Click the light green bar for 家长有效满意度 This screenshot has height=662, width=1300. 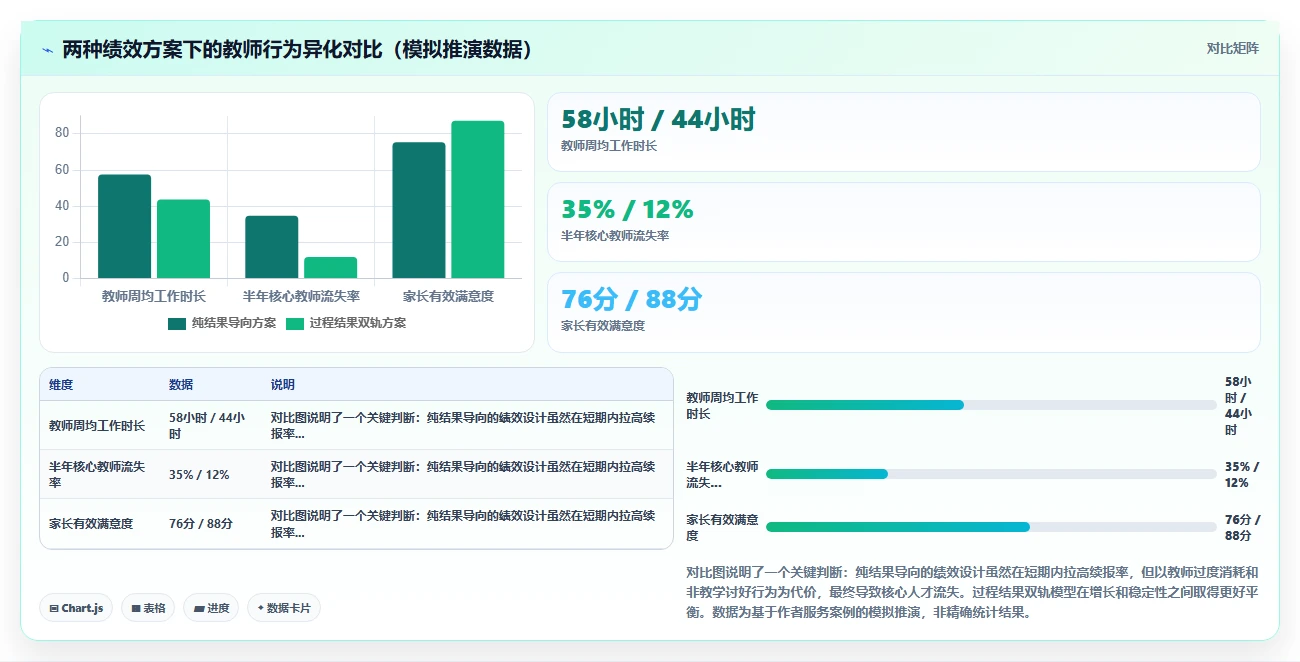tap(477, 199)
